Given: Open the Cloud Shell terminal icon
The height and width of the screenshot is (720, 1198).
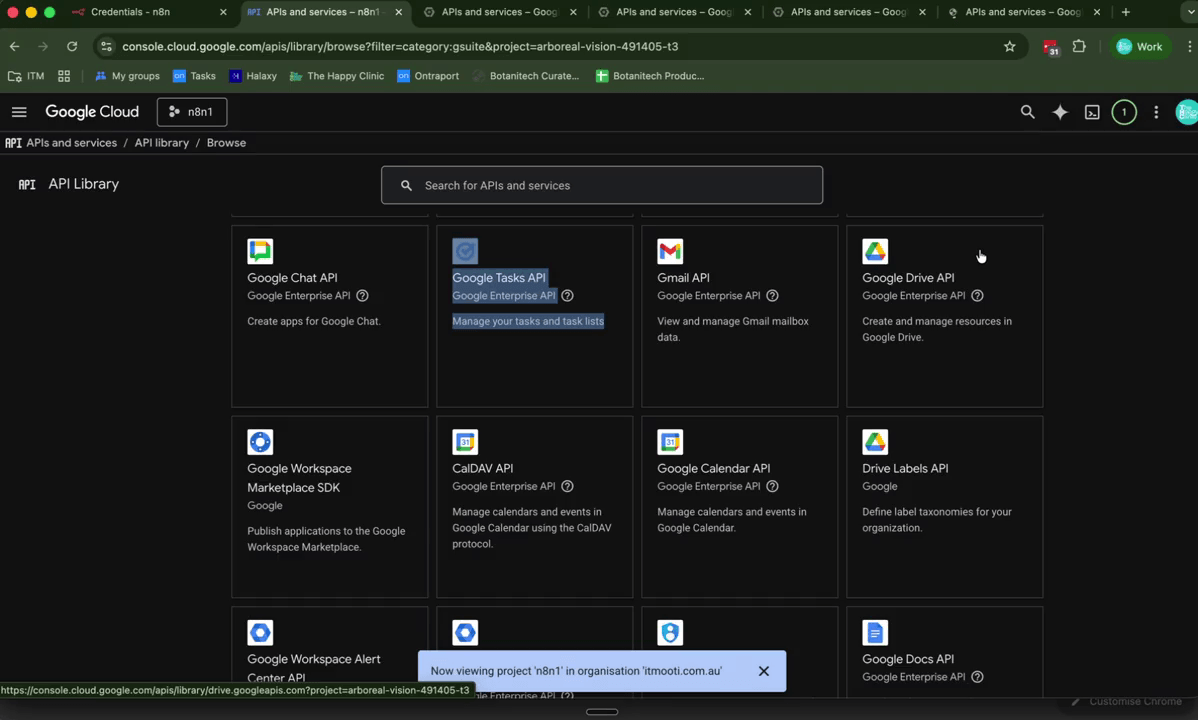Looking at the screenshot, I should 1092,112.
